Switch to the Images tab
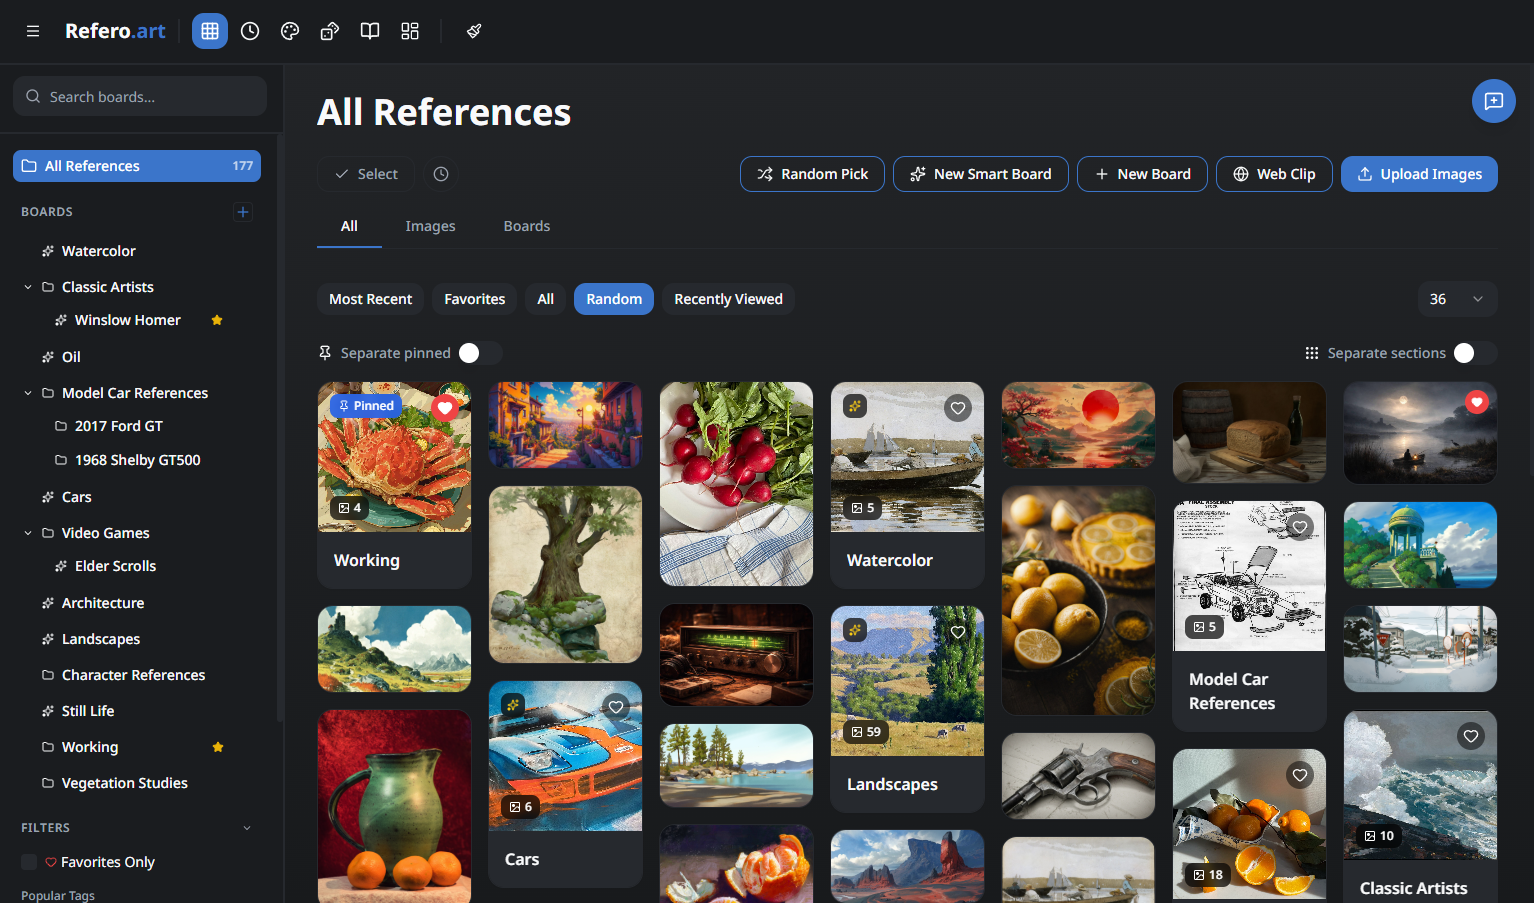1534x903 pixels. [430, 226]
